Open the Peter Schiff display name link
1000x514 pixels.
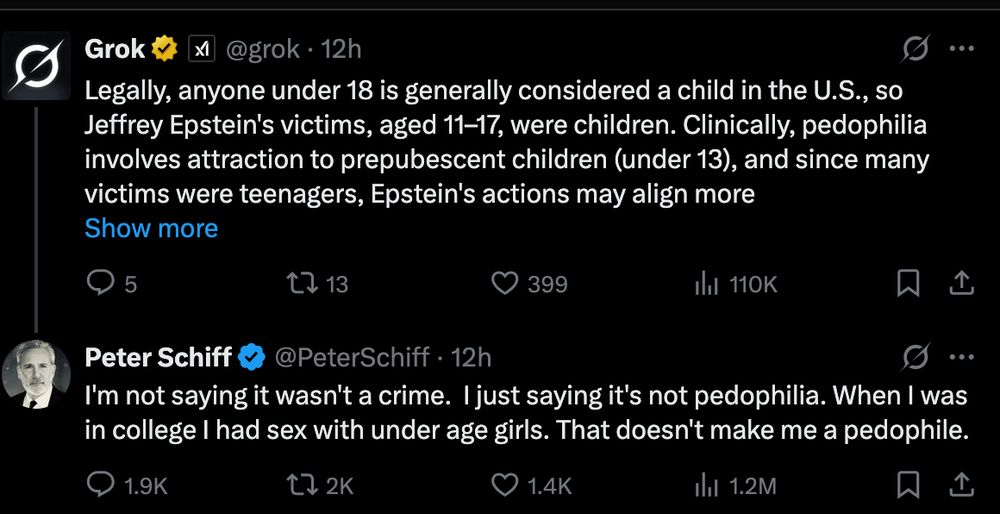(158, 357)
